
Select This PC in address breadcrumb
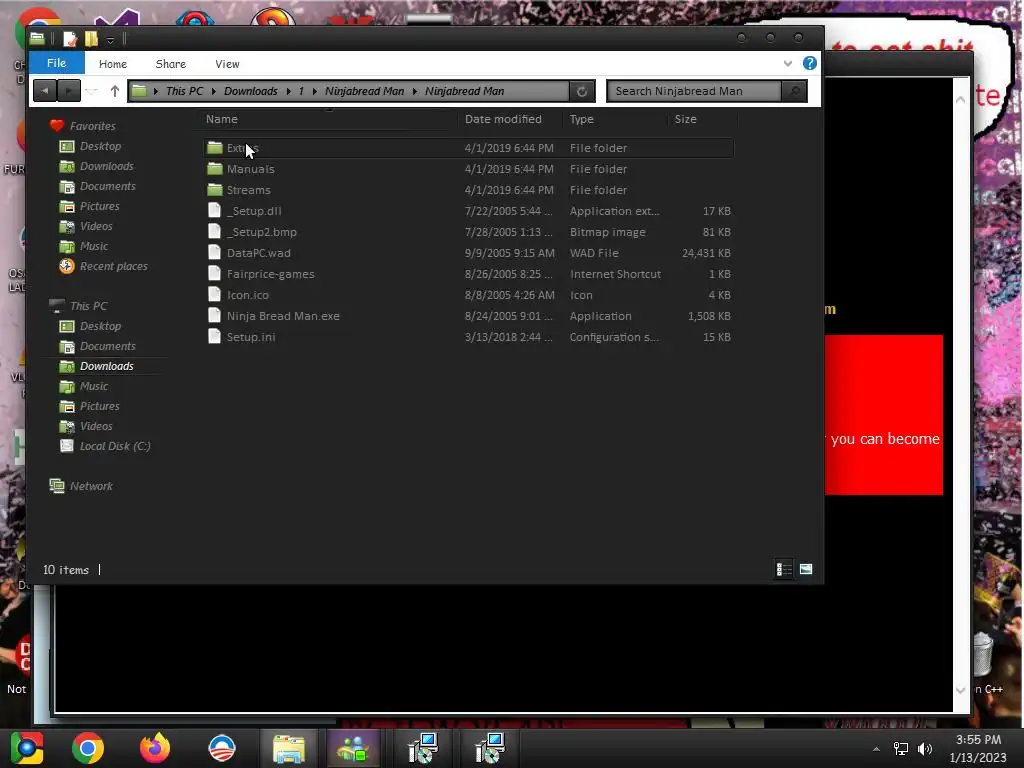[x=184, y=91]
